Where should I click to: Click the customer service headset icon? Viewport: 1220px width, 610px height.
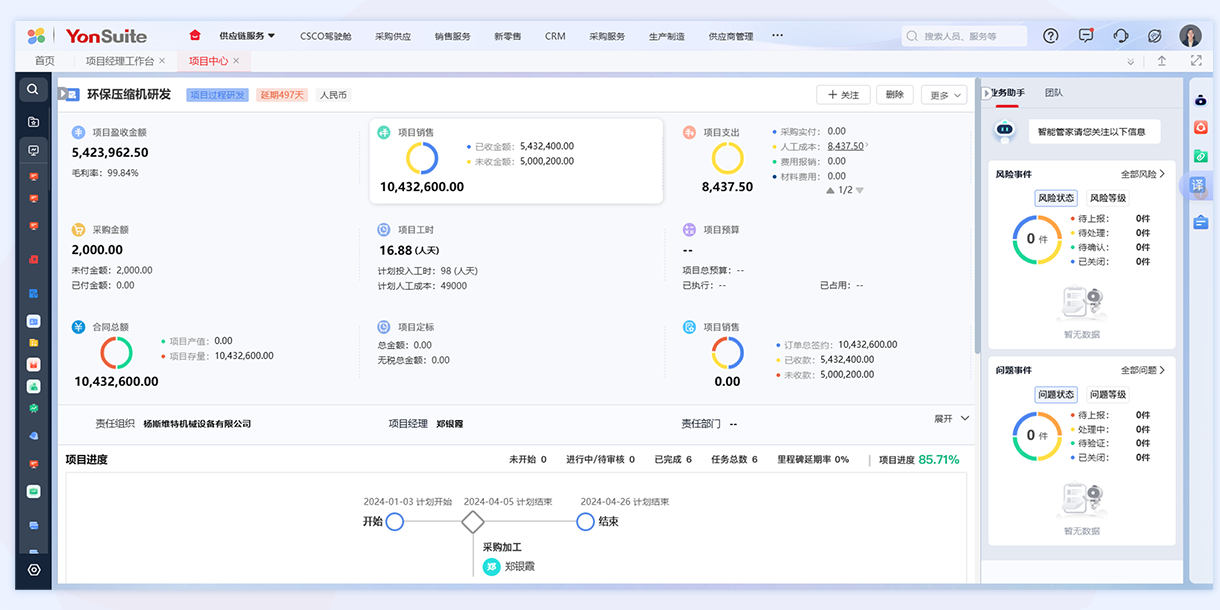pos(1121,36)
